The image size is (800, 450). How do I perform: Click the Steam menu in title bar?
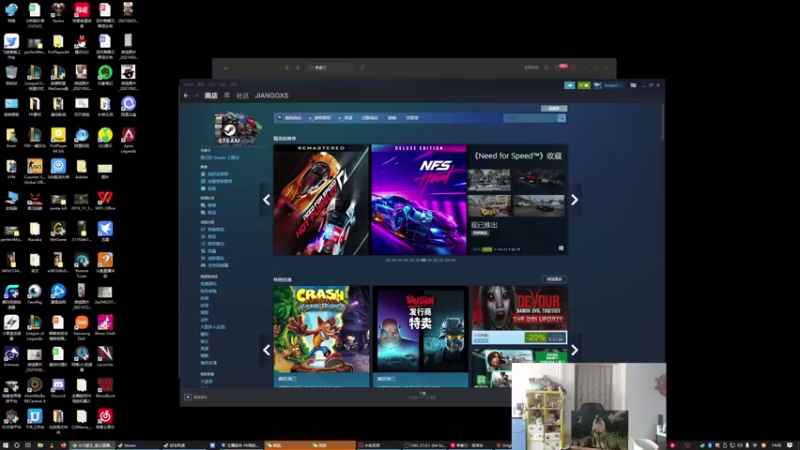(x=188, y=84)
